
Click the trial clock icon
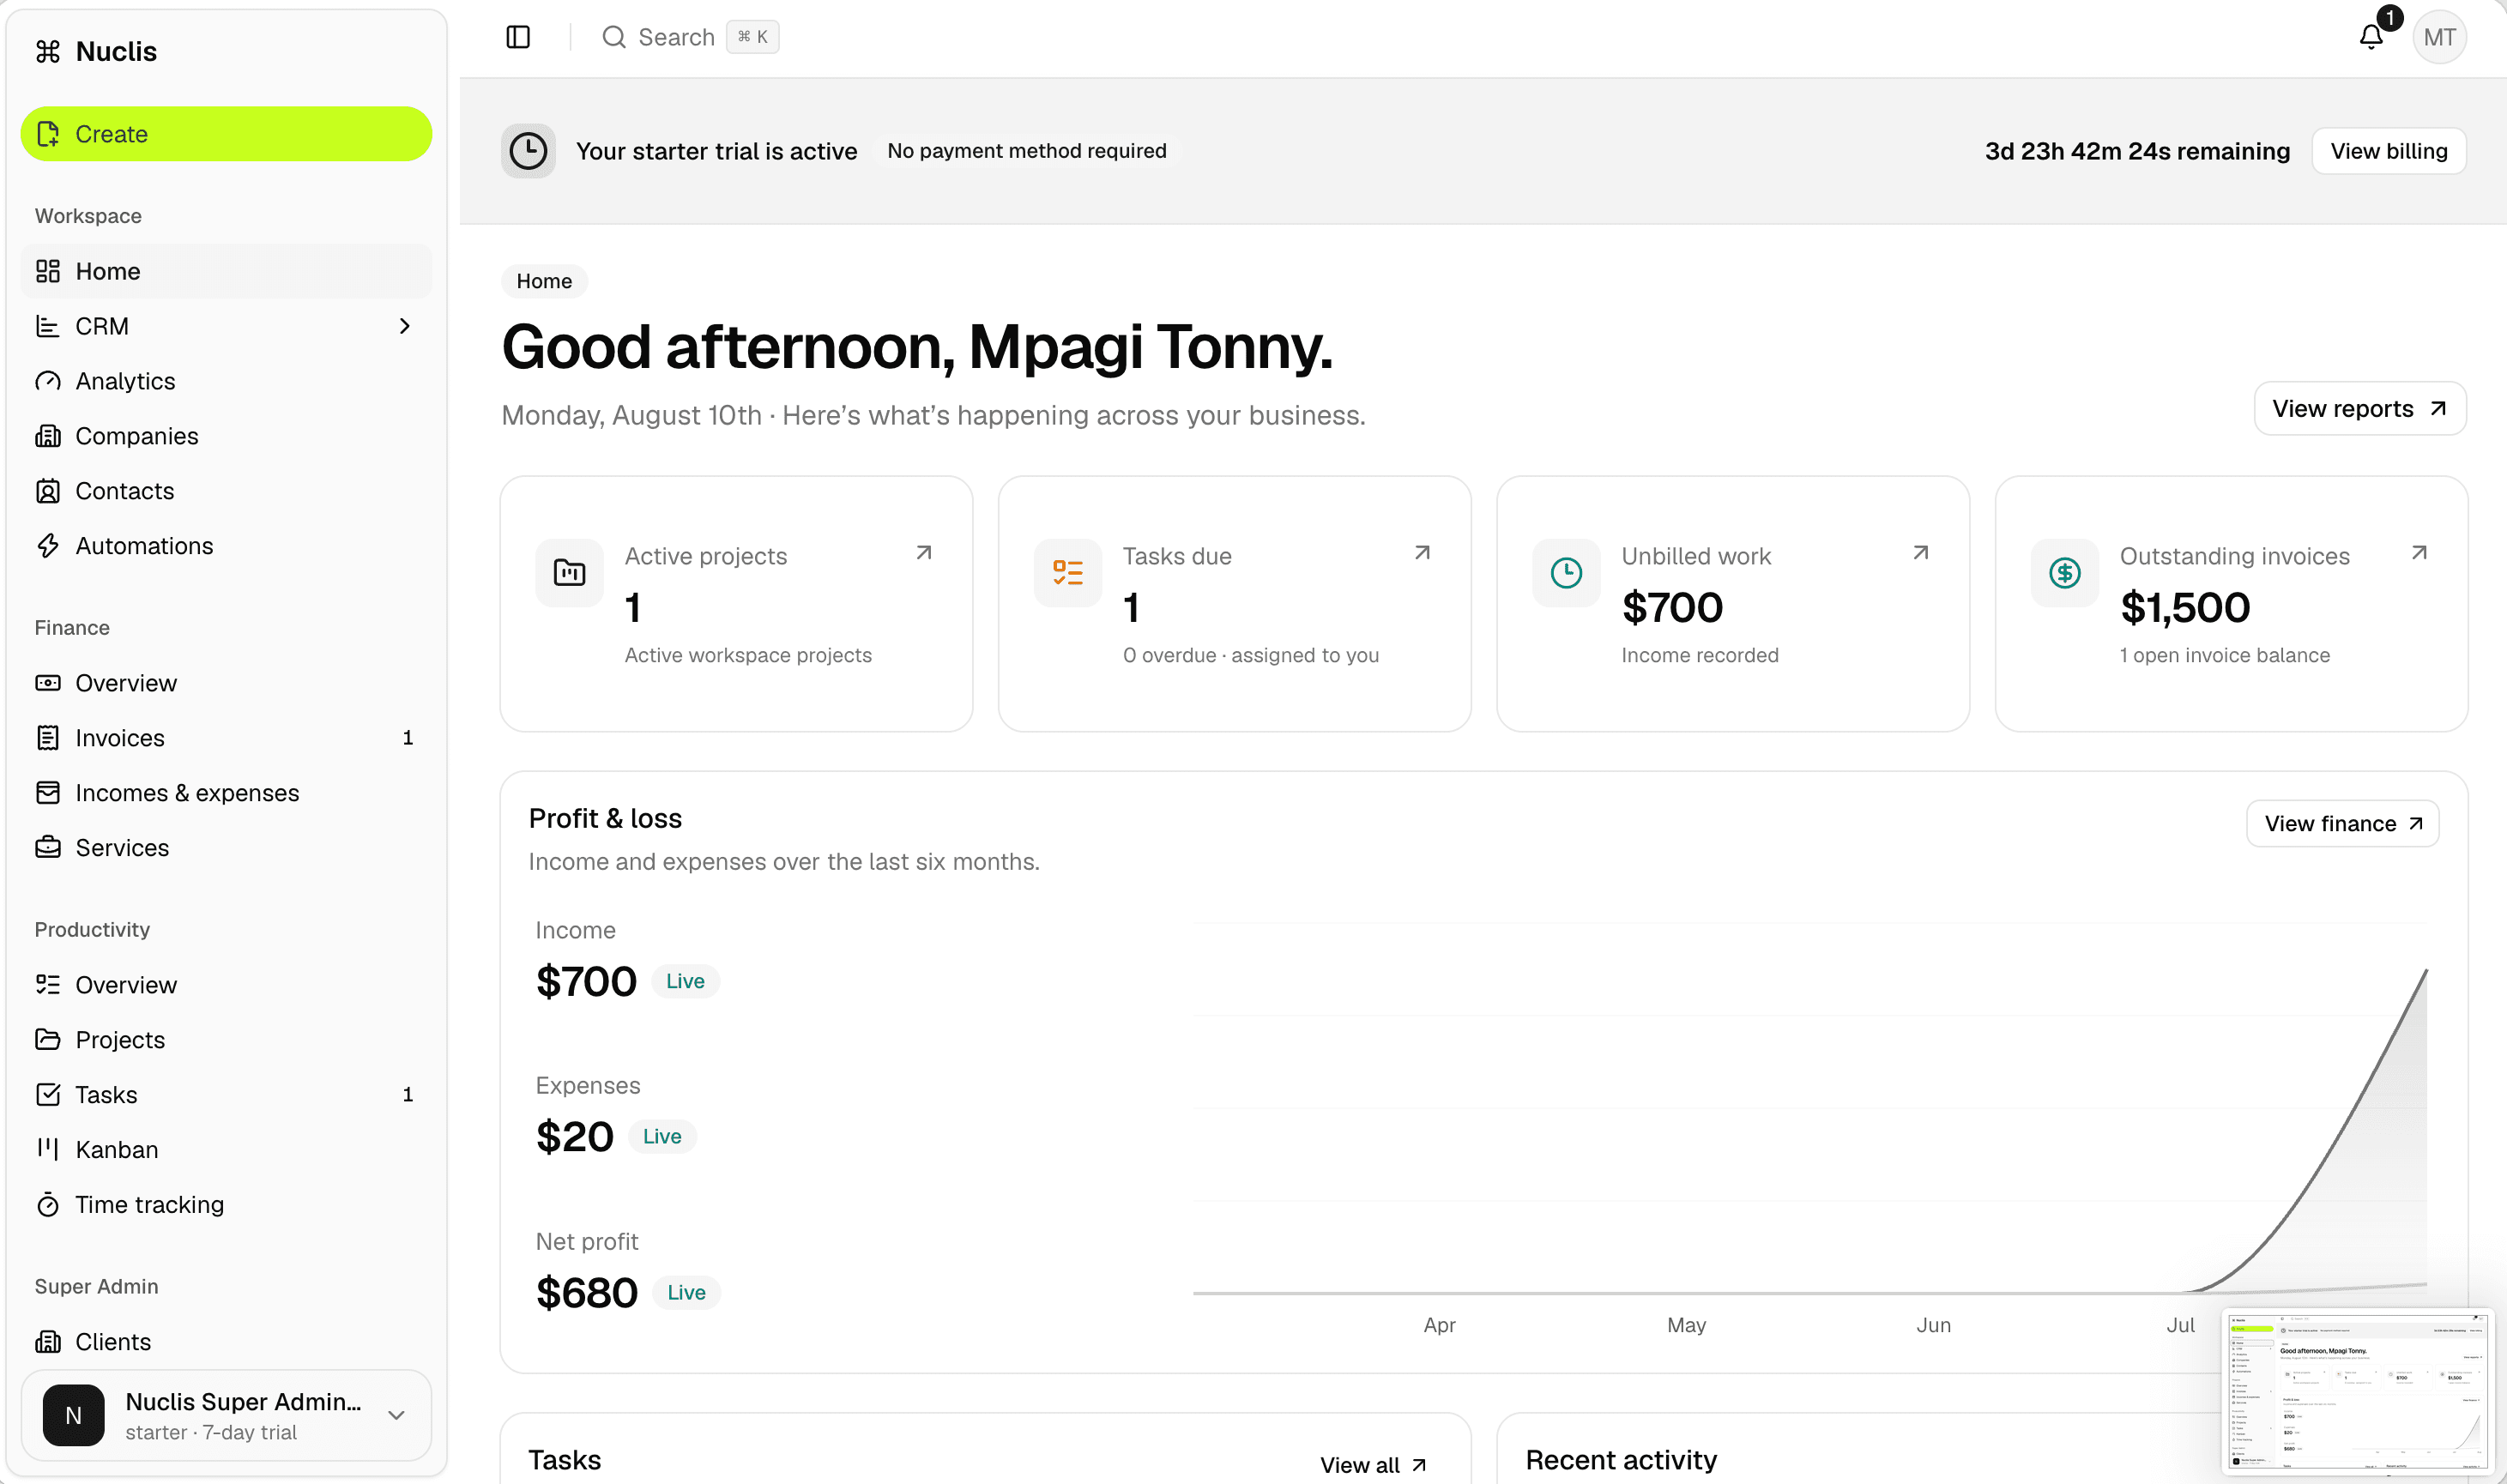(528, 151)
